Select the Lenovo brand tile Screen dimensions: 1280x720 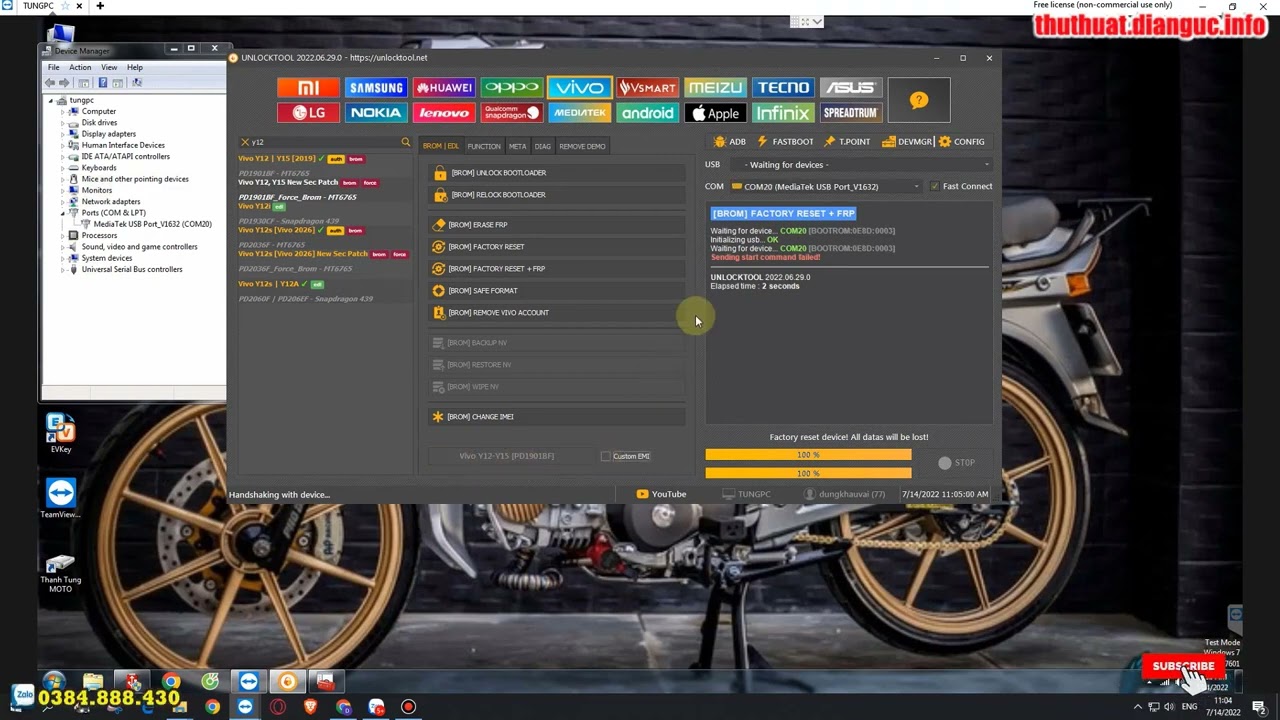pyautogui.click(x=444, y=113)
